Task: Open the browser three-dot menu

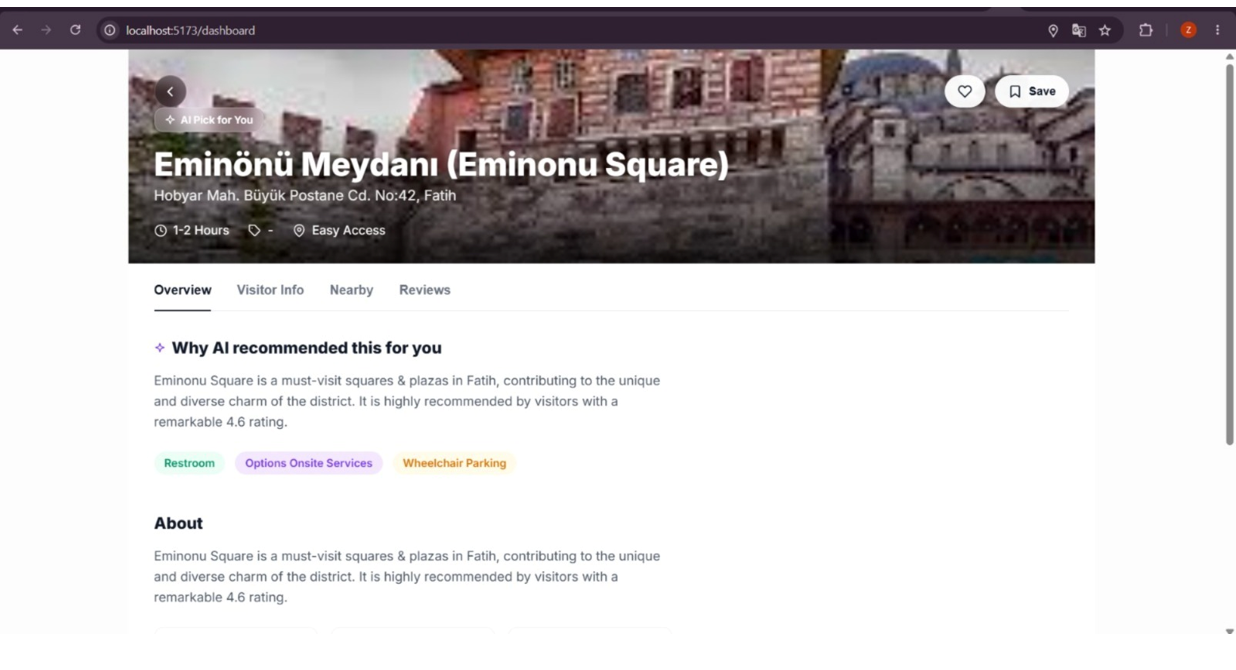Action: pyautogui.click(x=1217, y=30)
